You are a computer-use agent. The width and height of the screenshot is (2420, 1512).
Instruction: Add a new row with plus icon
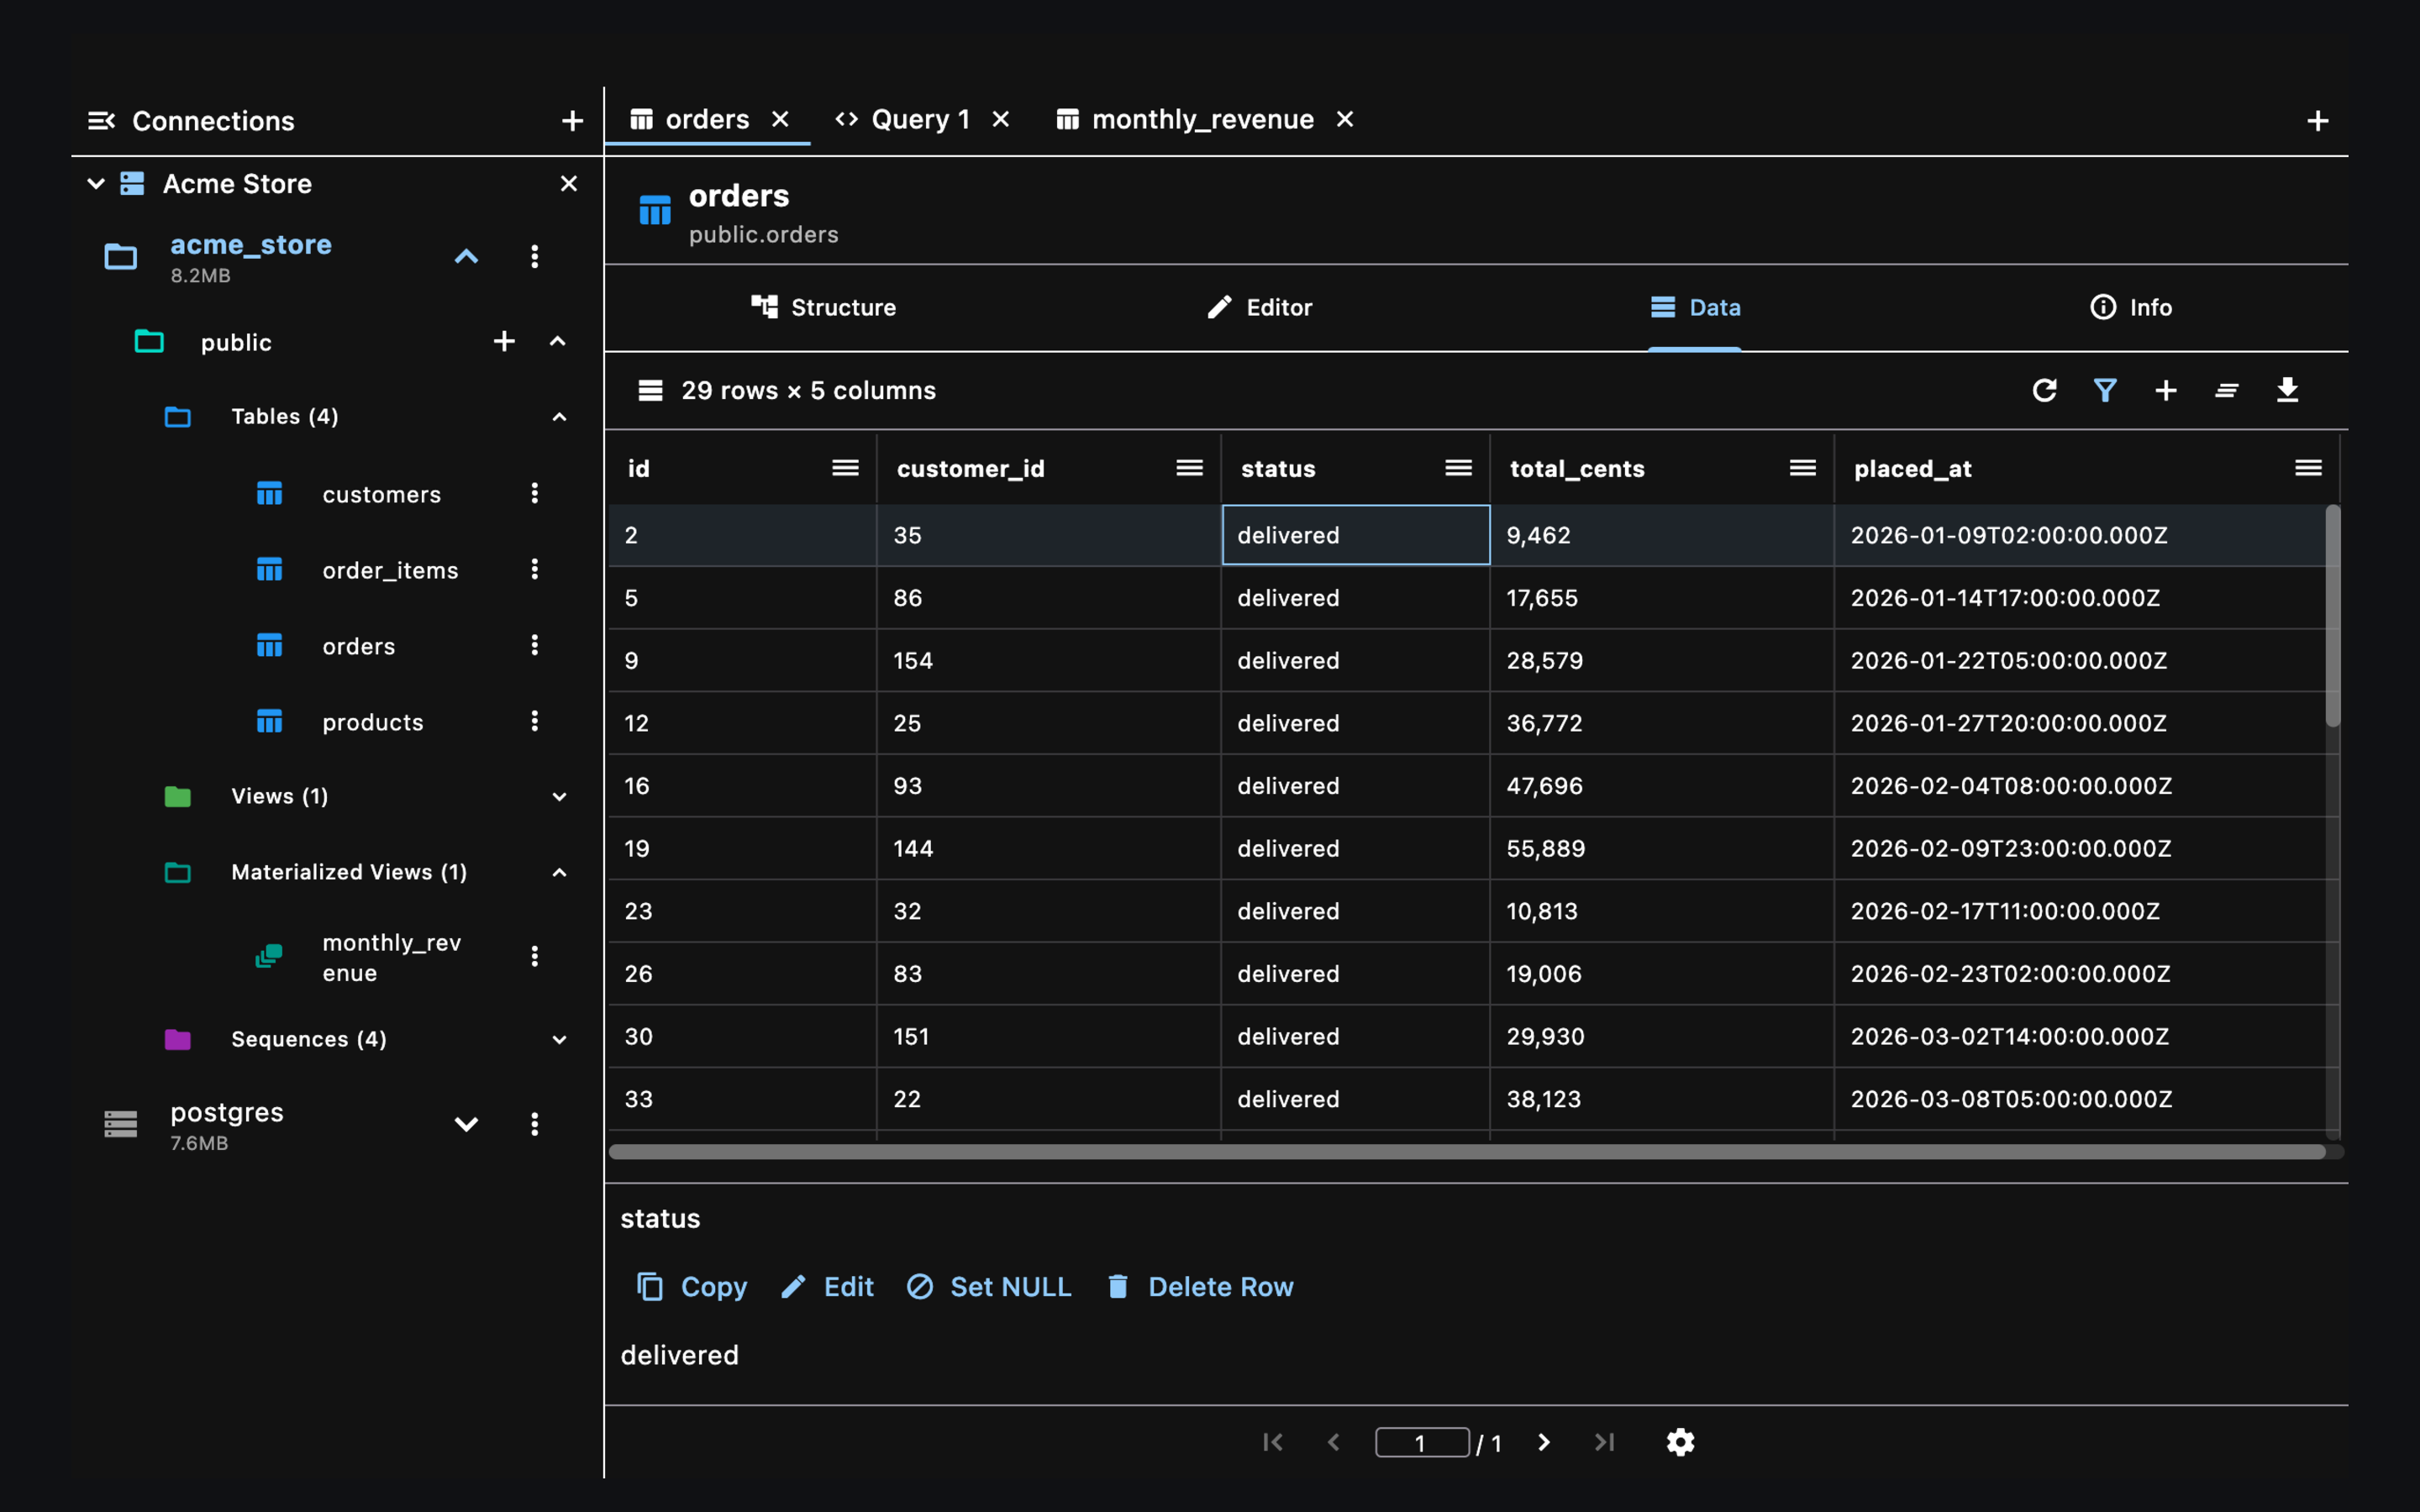(x=2166, y=390)
